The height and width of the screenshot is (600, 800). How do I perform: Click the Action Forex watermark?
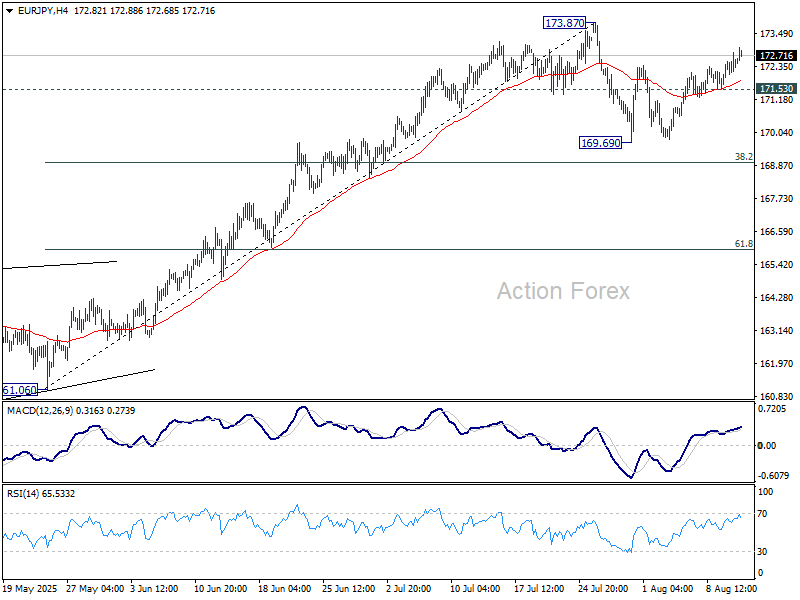pos(564,291)
